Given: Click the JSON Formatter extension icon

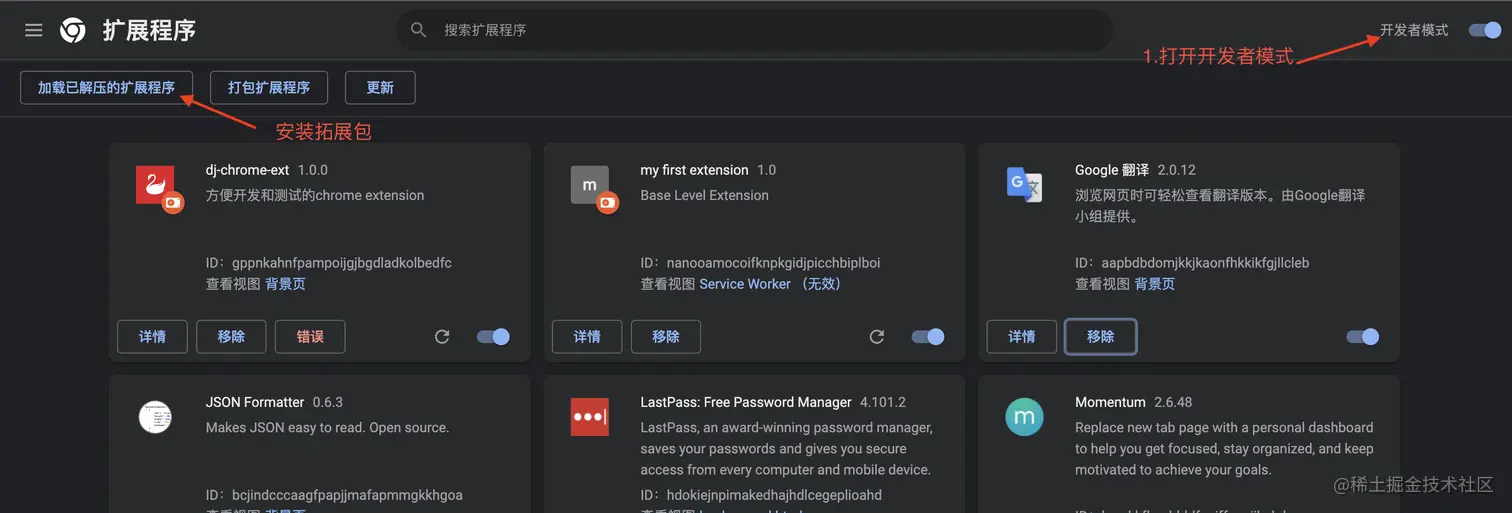Looking at the screenshot, I should [x=155, y=416].
